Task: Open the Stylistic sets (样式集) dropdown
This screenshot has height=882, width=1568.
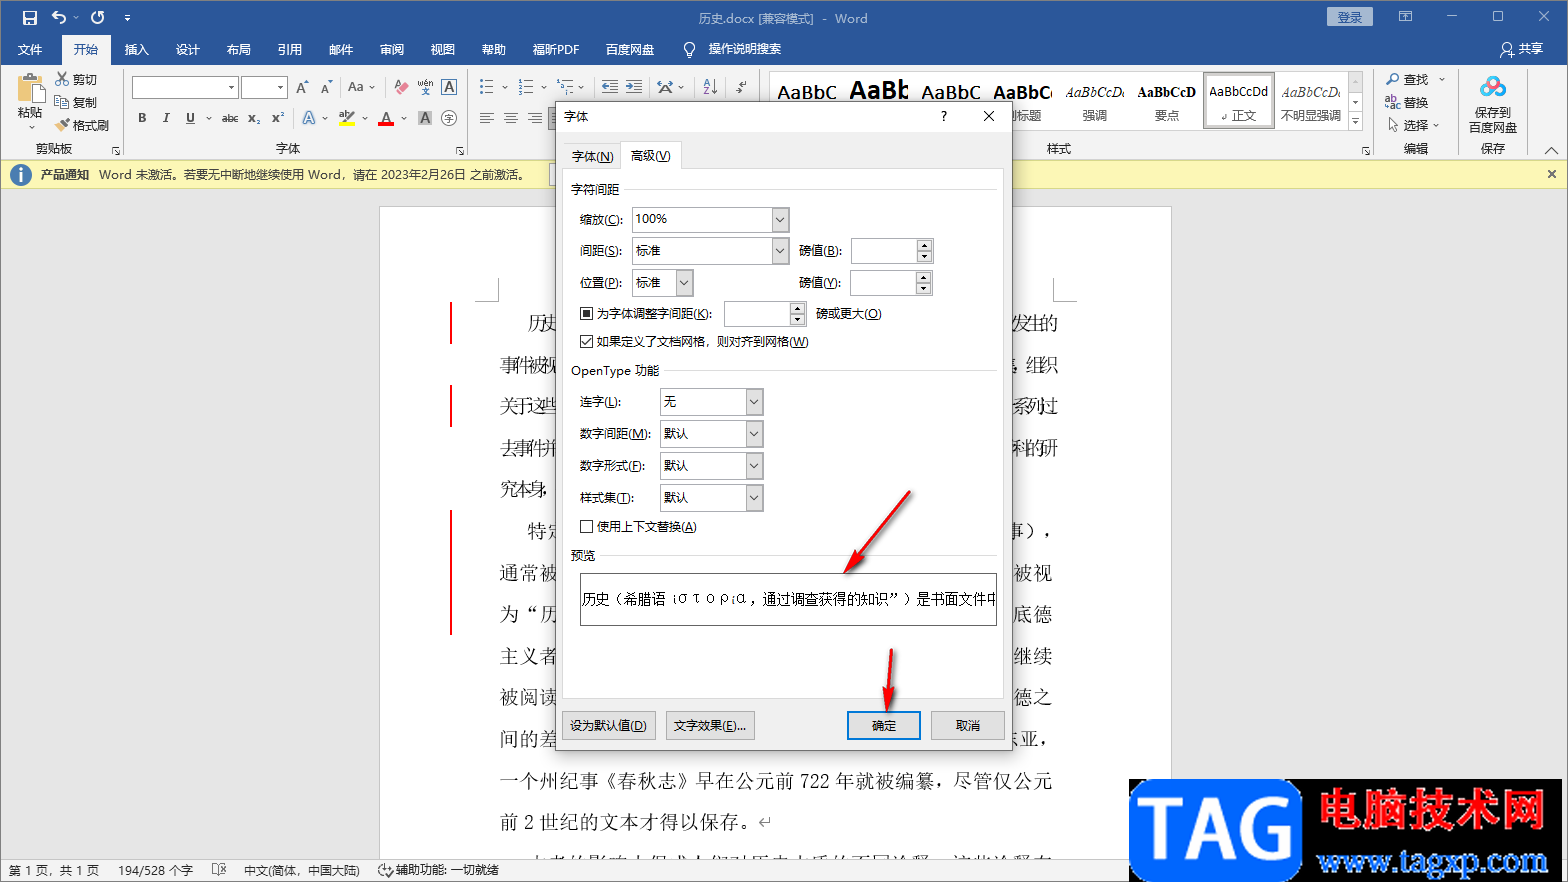Action: click(754, 498)
